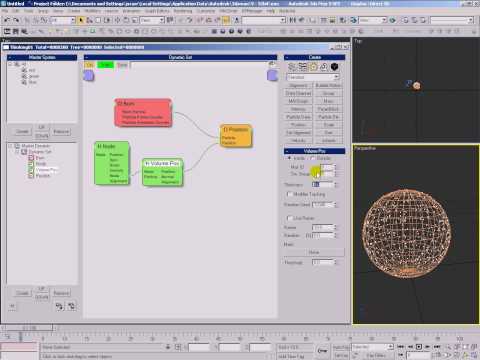
Task: Toggle the Position checkbox in tree
Action: (31, 176)
